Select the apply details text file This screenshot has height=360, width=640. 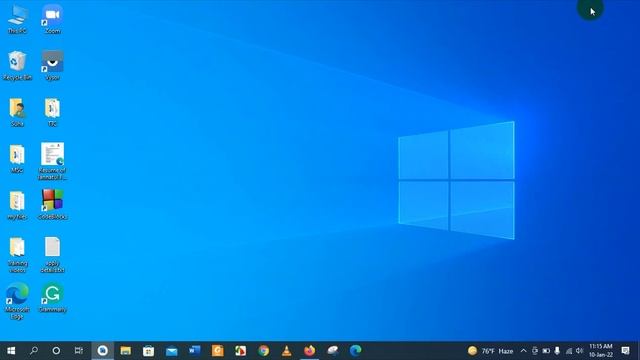[x=52, y=255]
